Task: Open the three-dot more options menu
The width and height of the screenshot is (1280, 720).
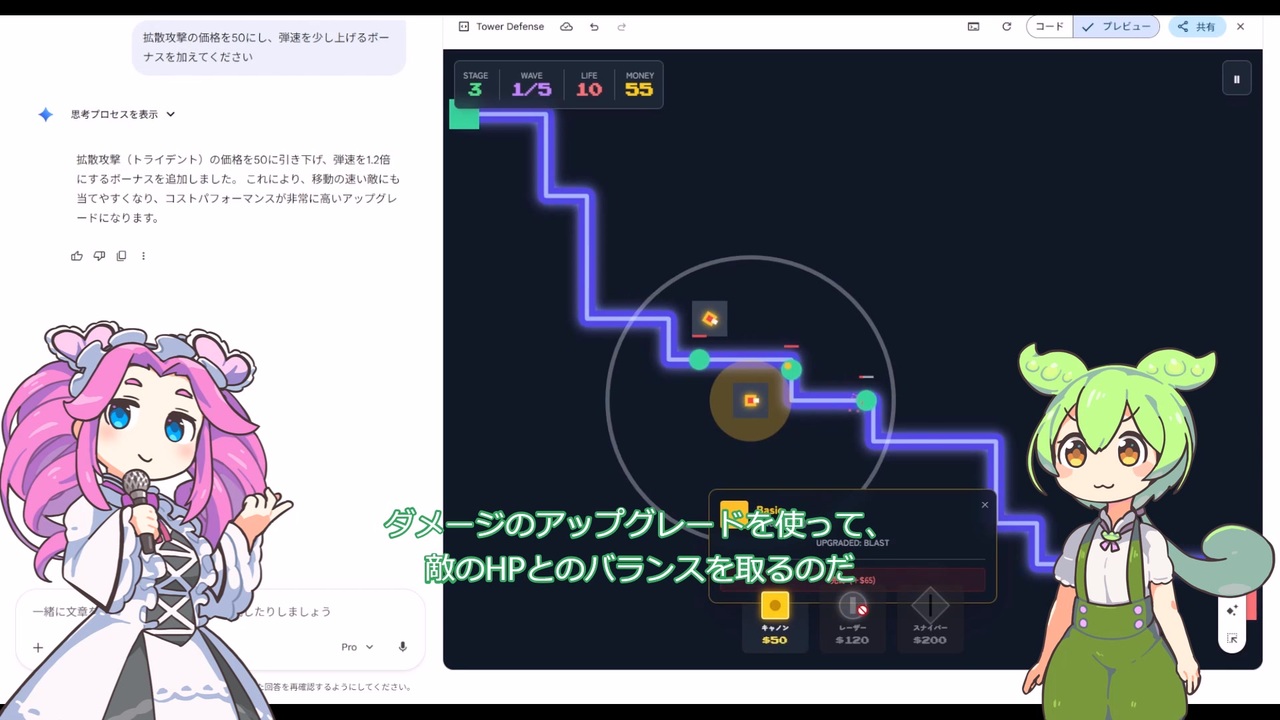Action: click(143, 256)
